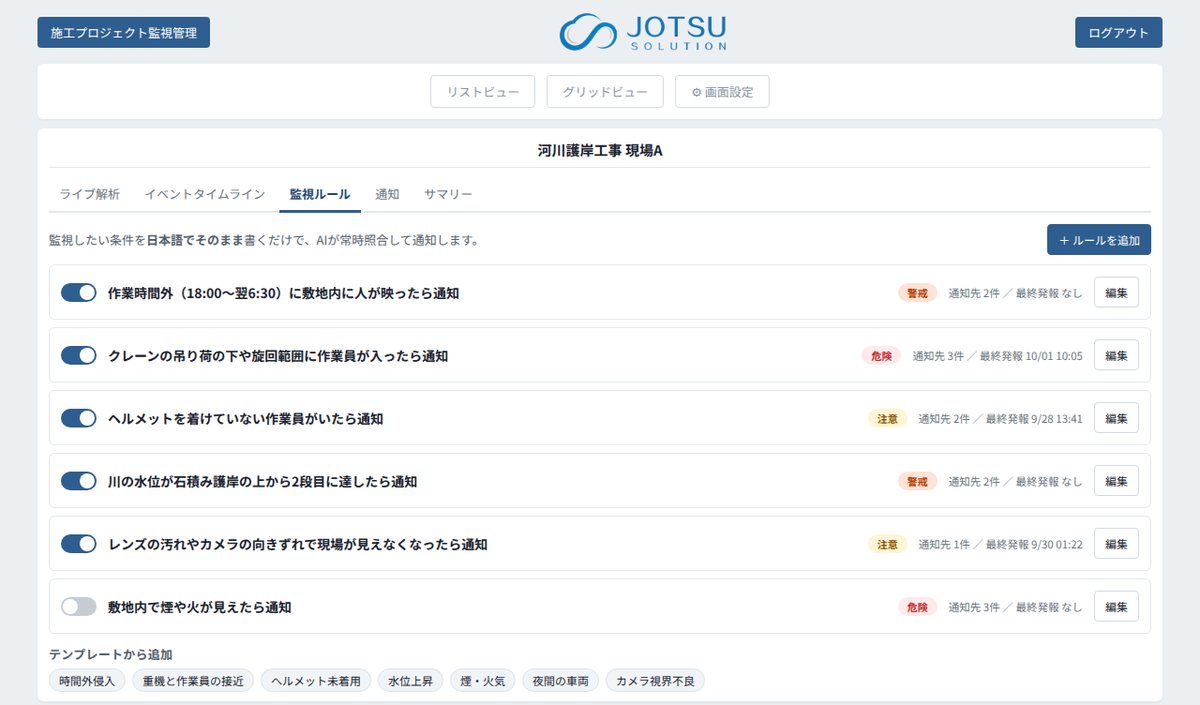
Task: Click the 注意 badge on the レンズ rule
Action: pyautogui.click(x=887, y=544)
